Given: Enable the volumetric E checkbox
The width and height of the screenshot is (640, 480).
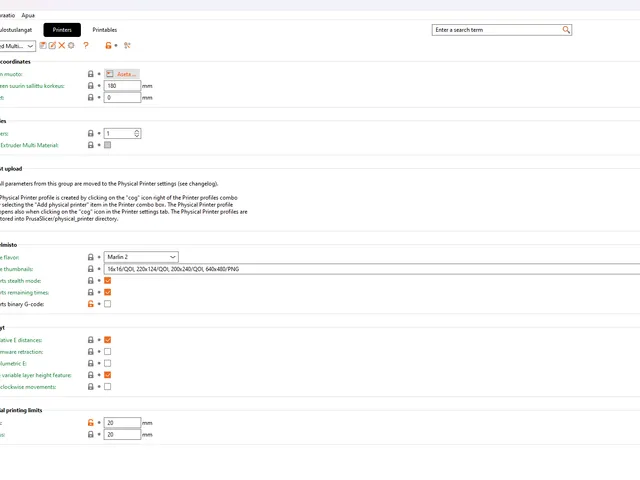Looking at the screenshot, I should click(107, 363).
